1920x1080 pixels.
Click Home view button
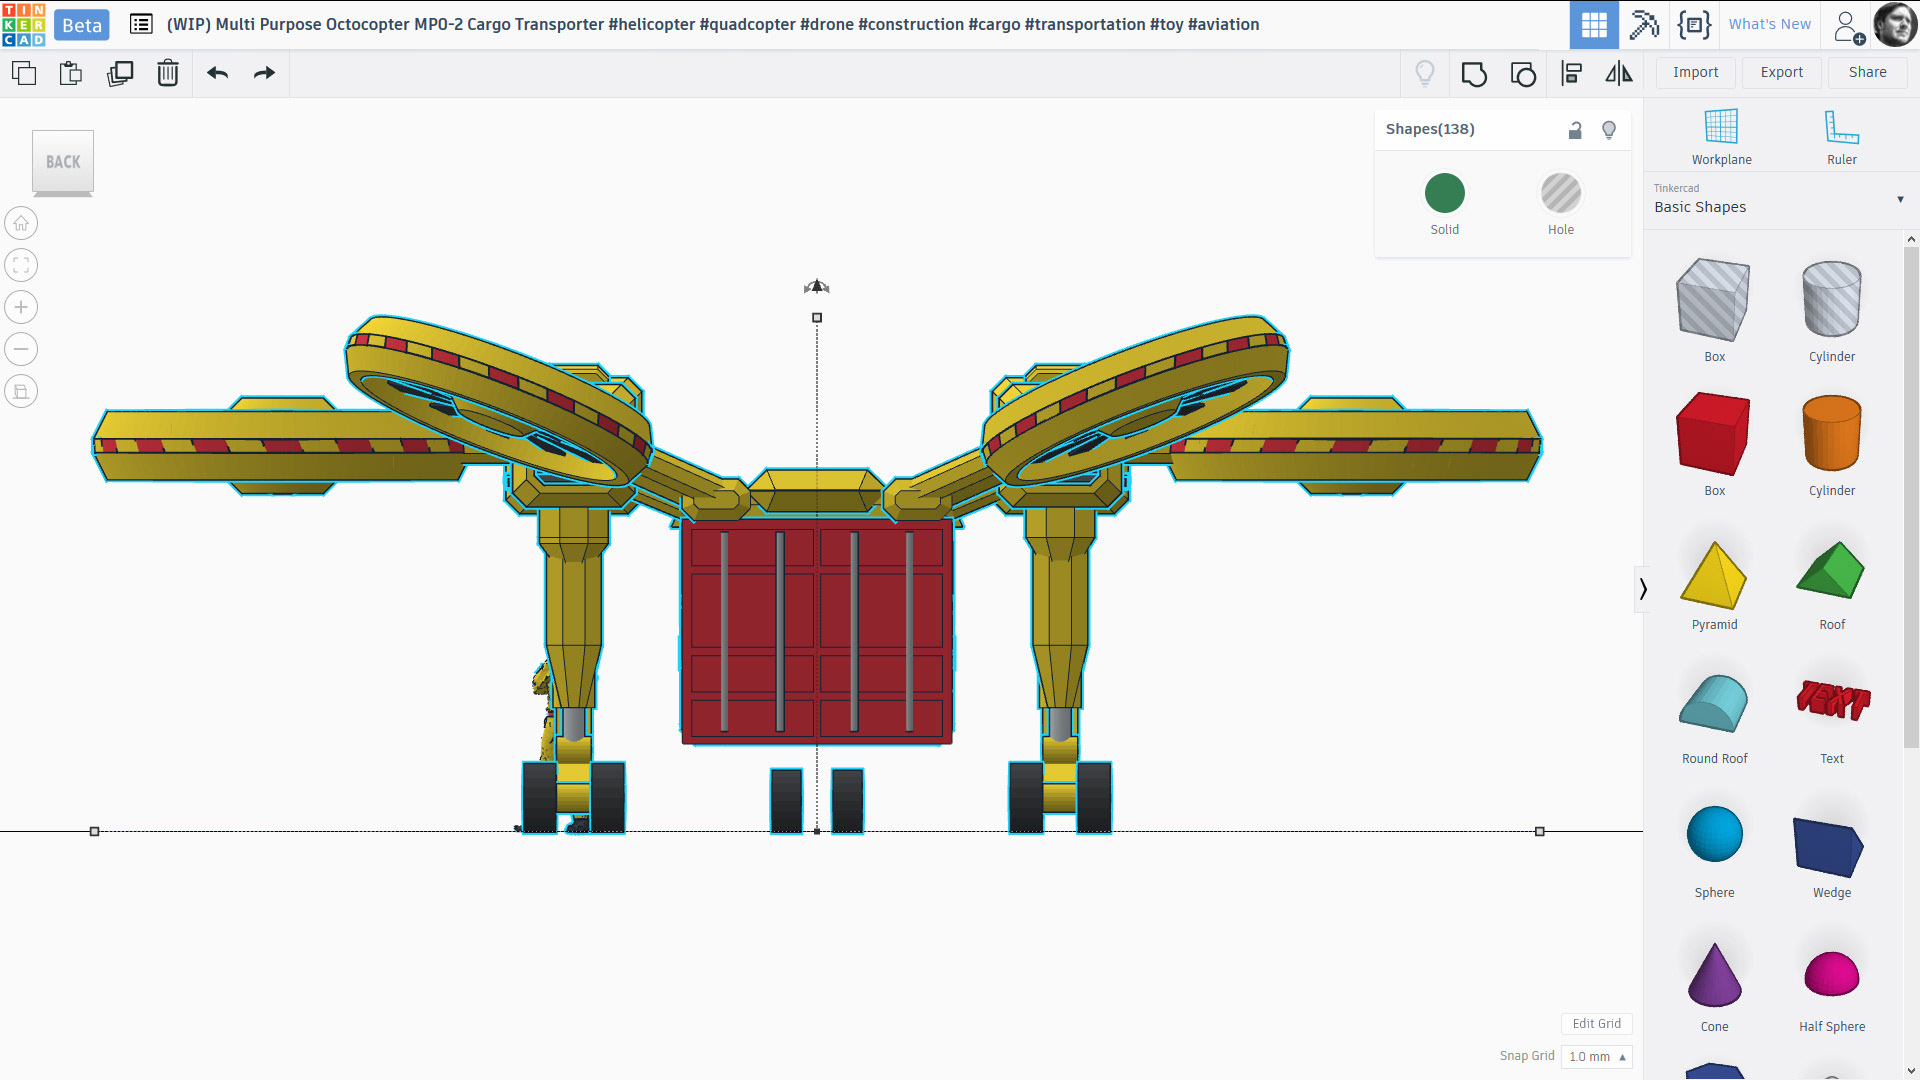[21, 223]
